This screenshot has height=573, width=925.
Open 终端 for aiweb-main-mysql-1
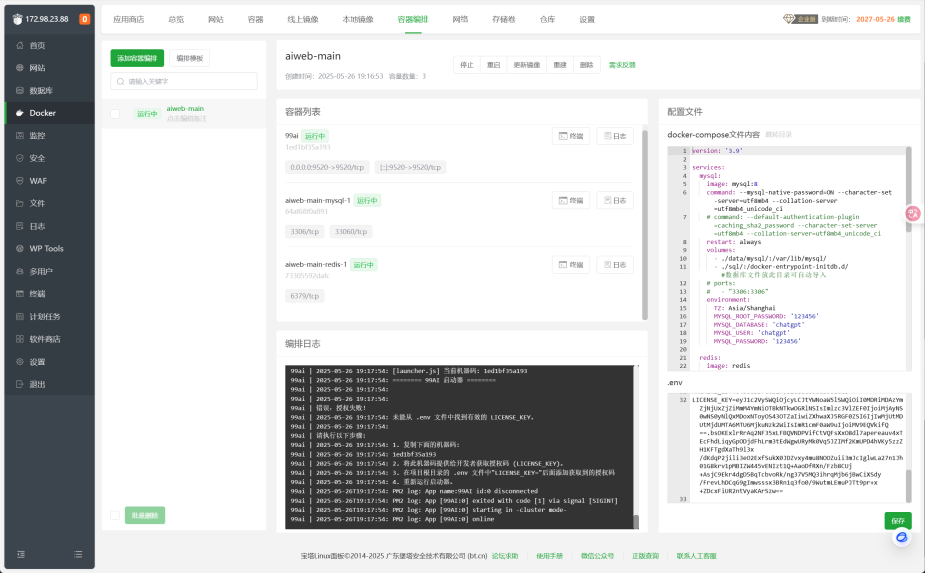[571, 201]
